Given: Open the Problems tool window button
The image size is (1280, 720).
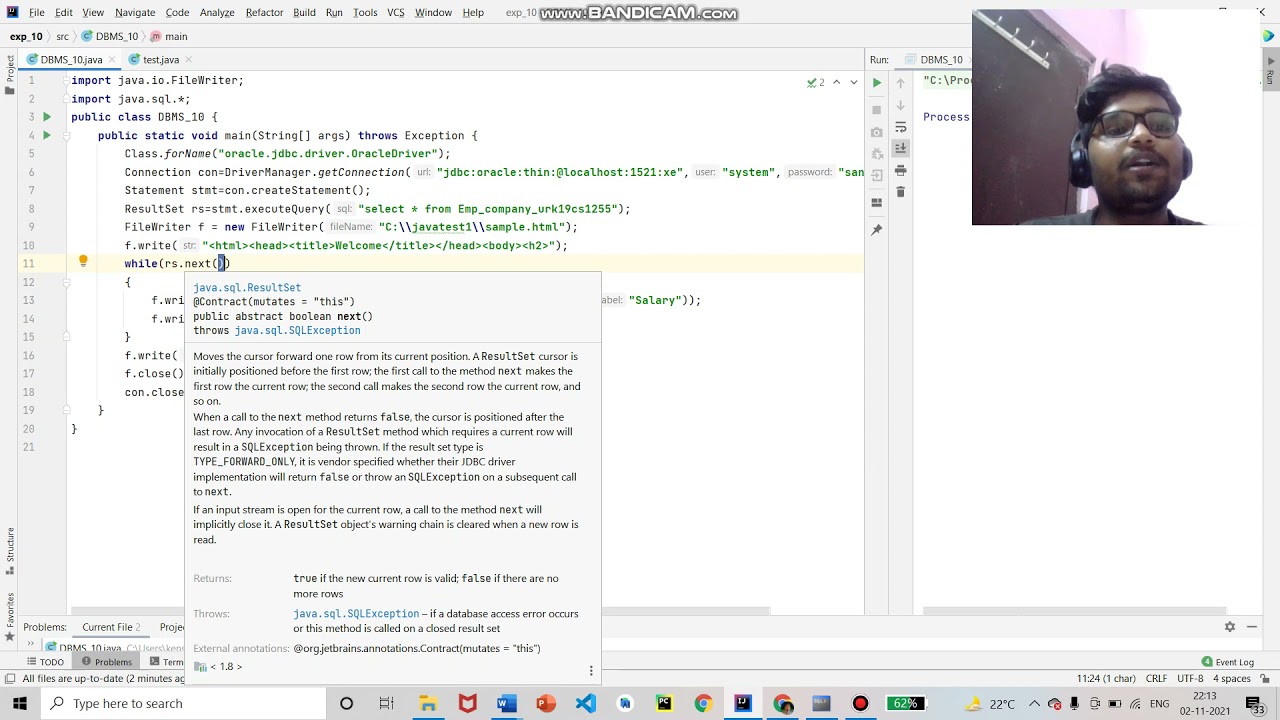Looking at the screenshot, I should 107,662.
